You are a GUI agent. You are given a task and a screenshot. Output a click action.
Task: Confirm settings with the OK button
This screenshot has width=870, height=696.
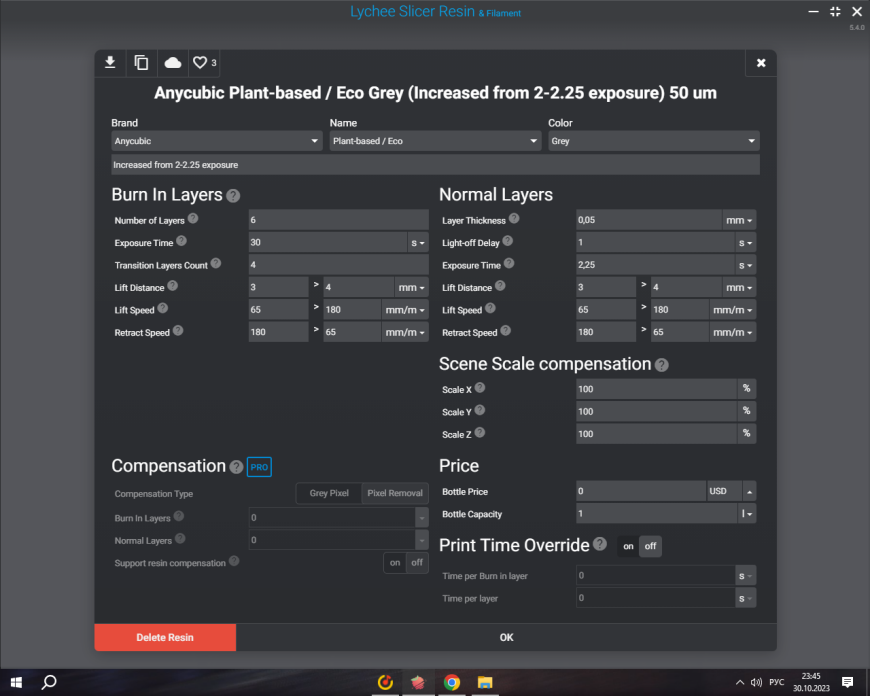[x=506, y=637]
